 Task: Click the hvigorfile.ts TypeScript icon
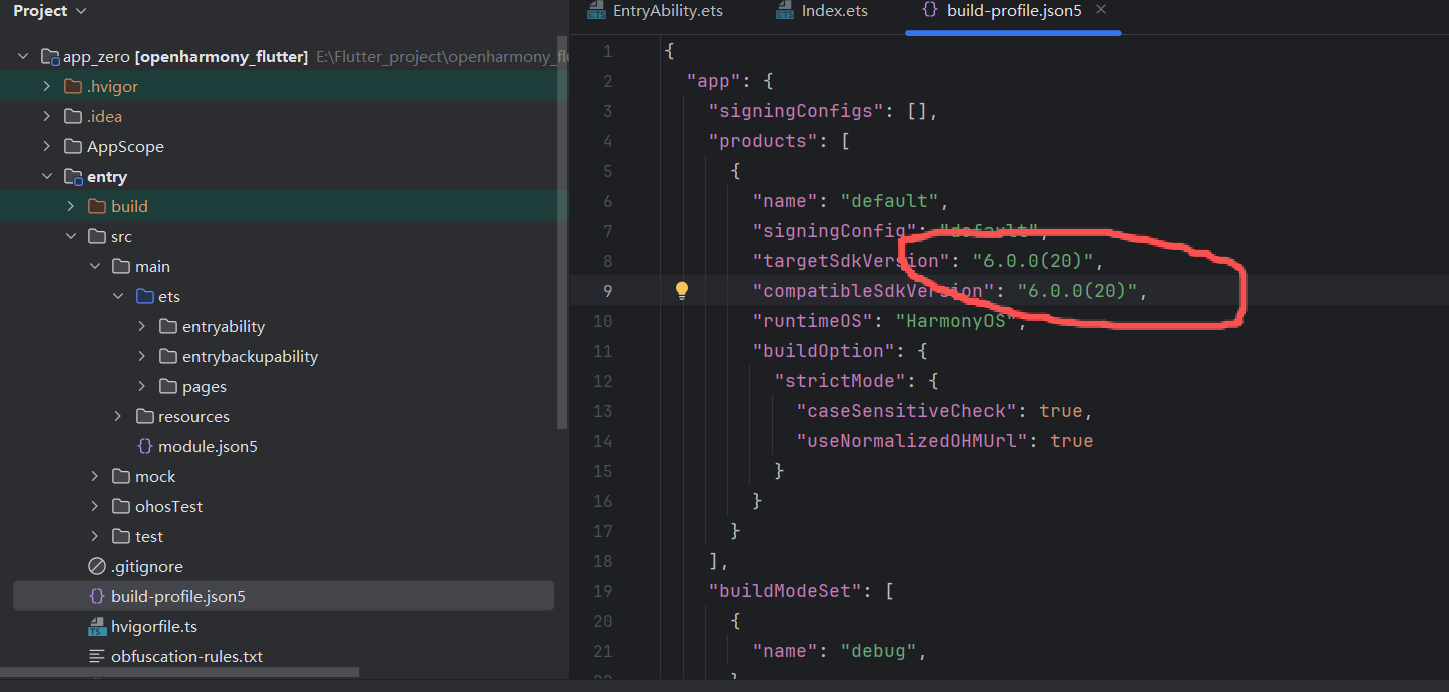(97, 627)
